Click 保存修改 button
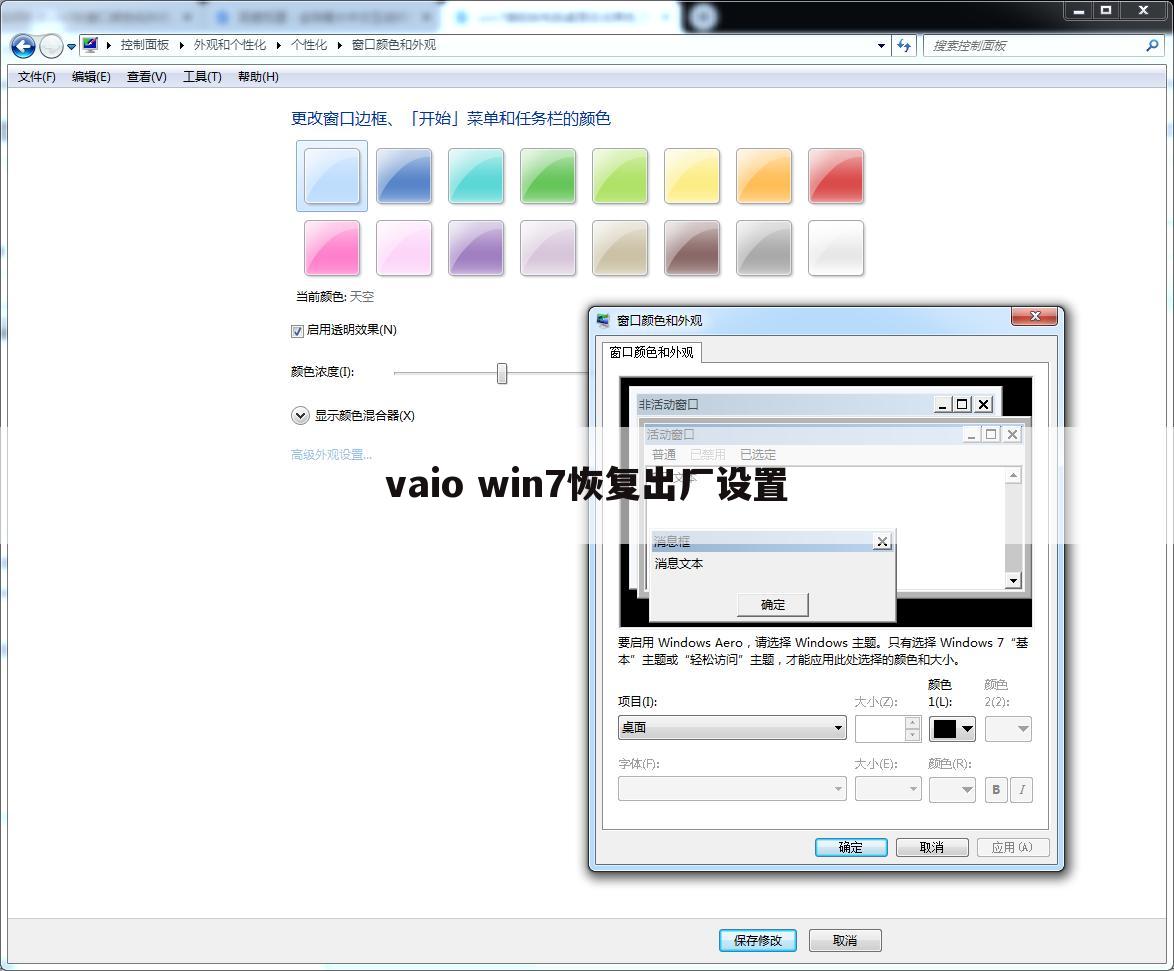Viewport: 1174px width, 971px height. (x=758, y=940)
